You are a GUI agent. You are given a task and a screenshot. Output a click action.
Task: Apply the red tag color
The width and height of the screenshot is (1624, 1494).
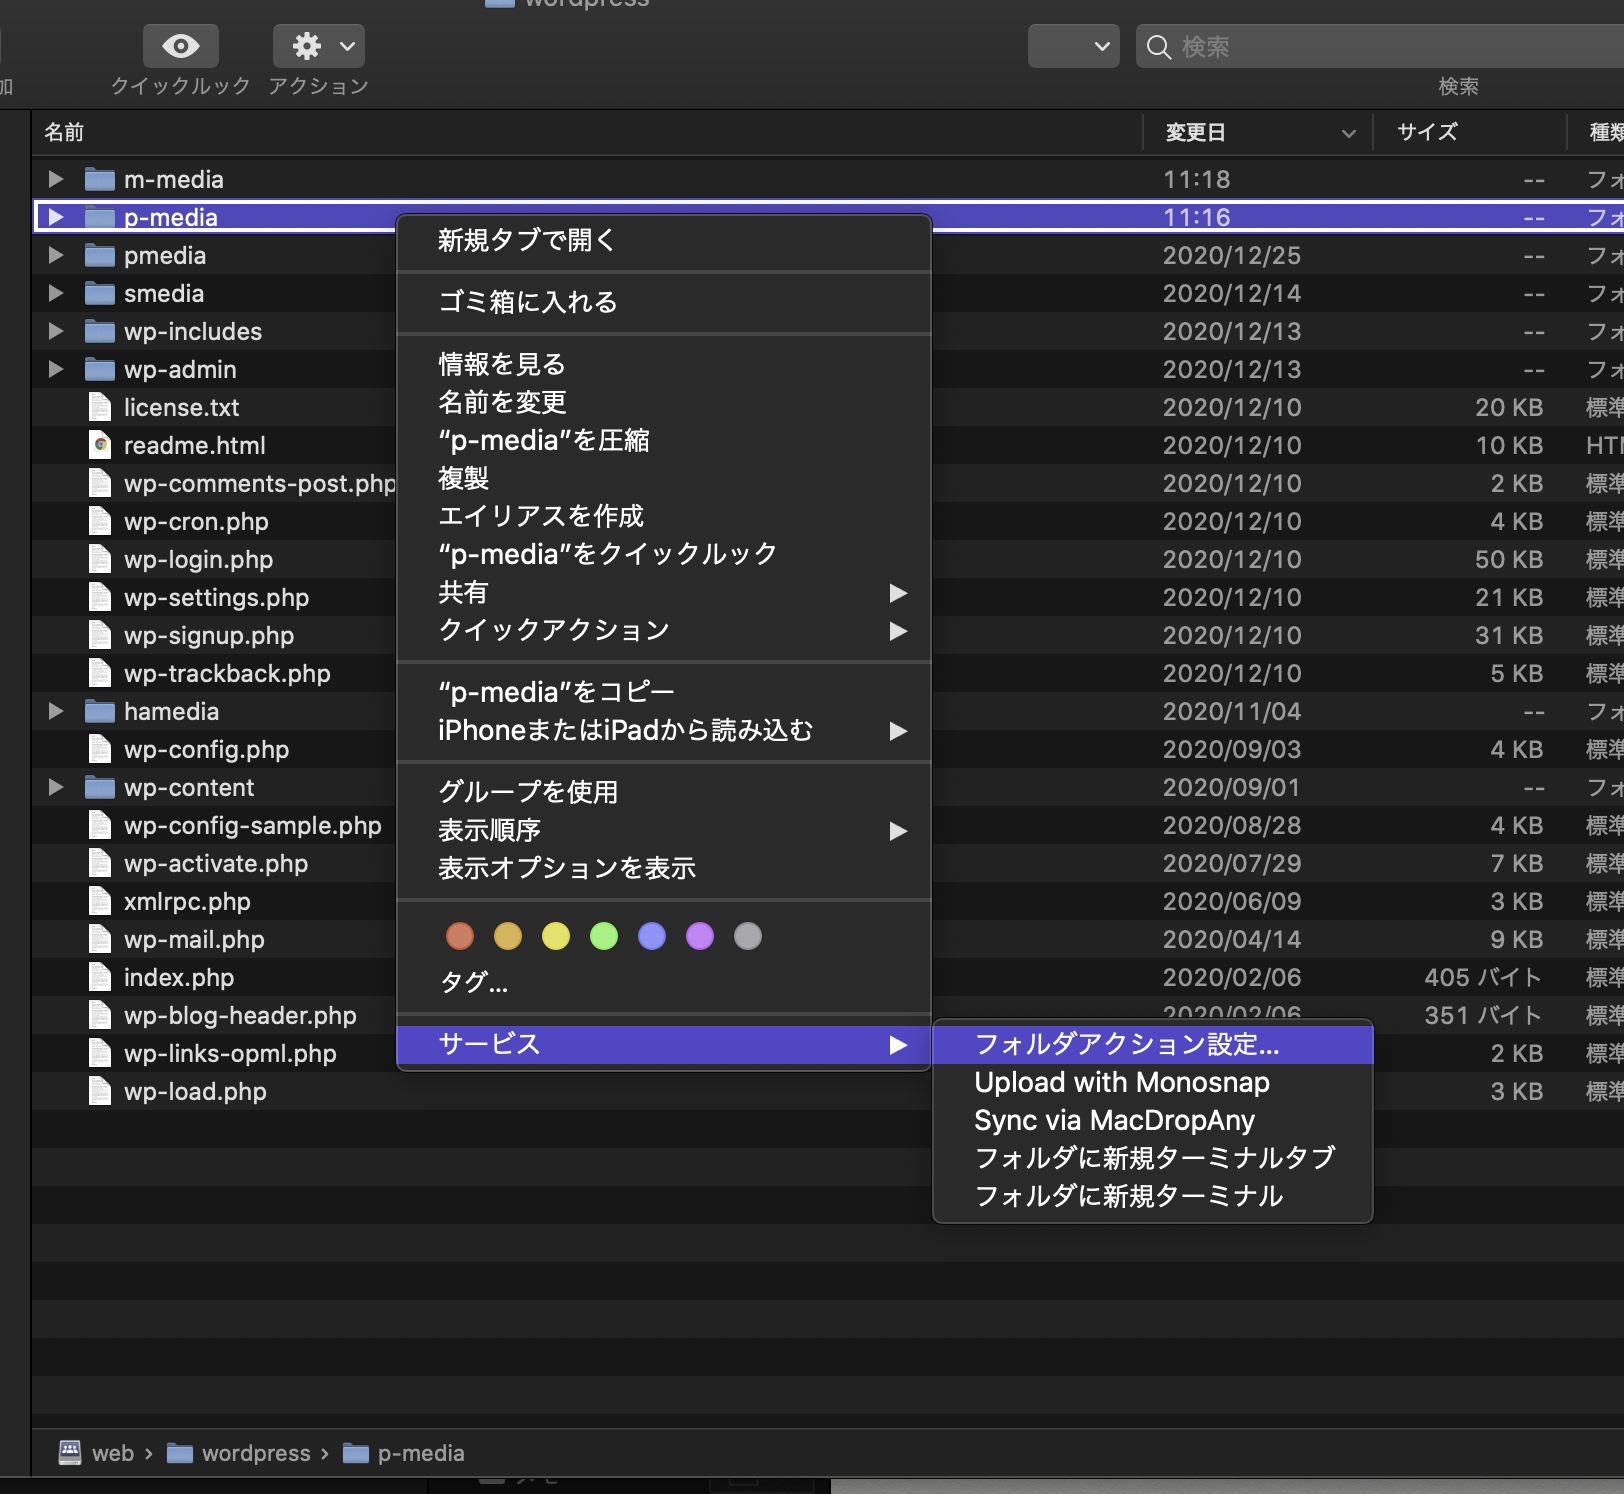[460, 936]
